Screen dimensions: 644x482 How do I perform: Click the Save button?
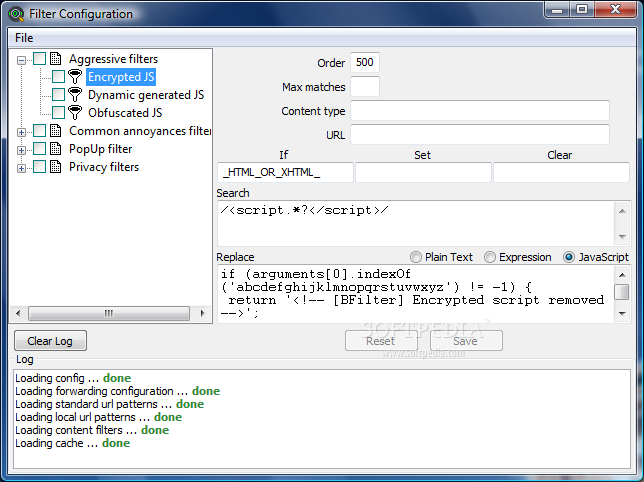coord(466,341)
